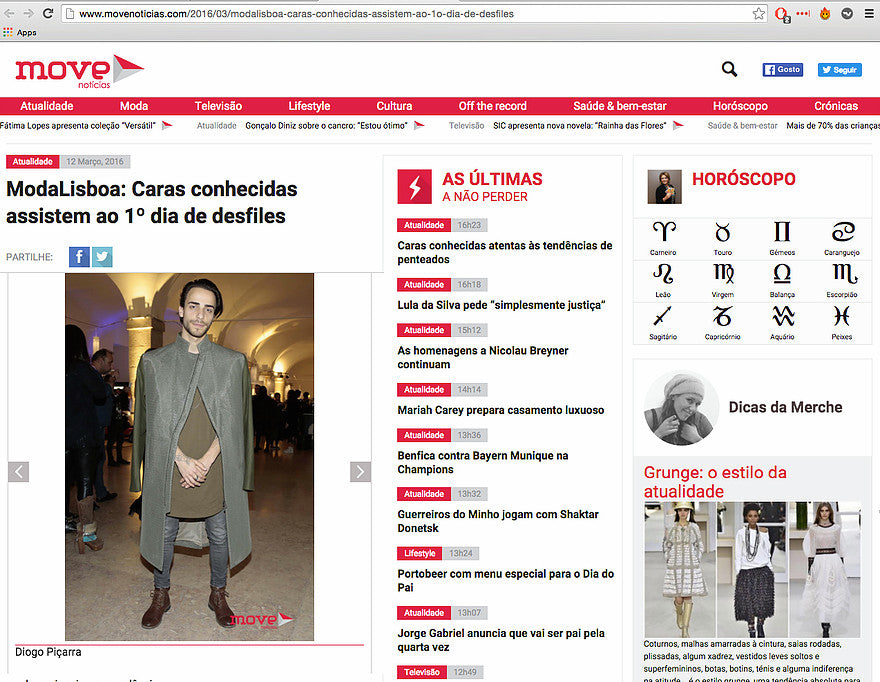Click the red dots extension icon
Viewport: 880px width, 682px height.
(x=803, y=13)
